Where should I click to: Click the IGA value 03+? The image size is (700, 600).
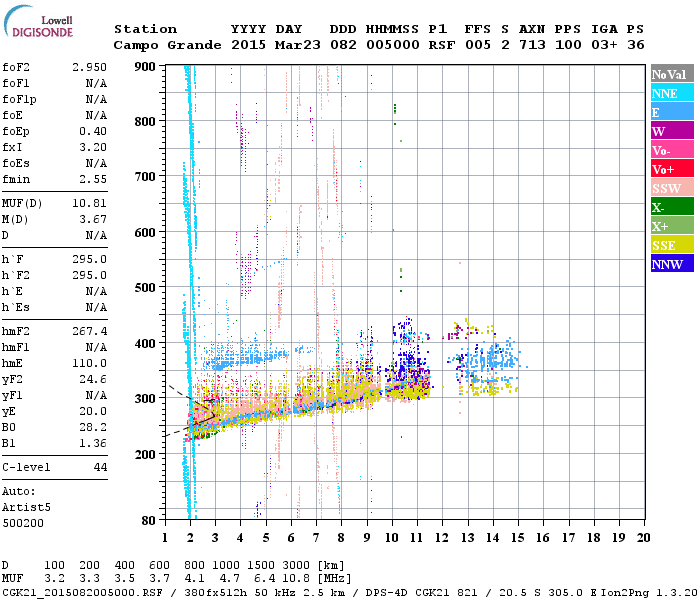(604, 45)
